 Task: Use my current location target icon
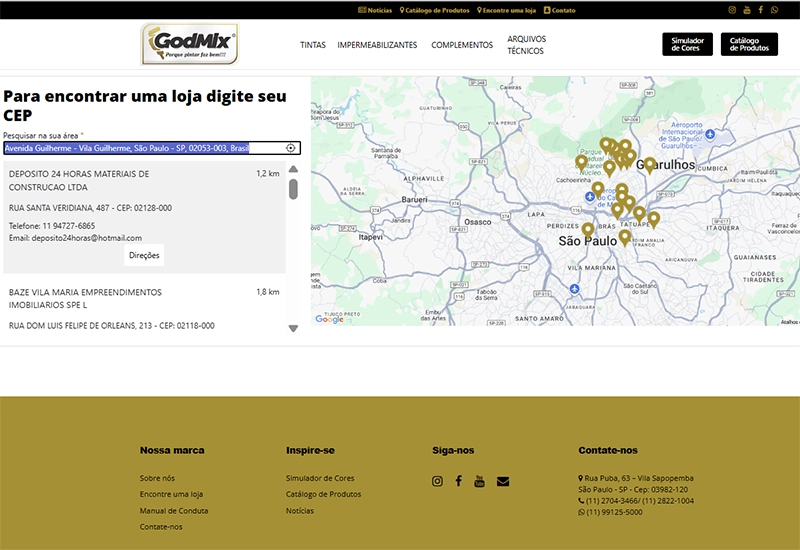pyautogui.click(x=290, y=148)
